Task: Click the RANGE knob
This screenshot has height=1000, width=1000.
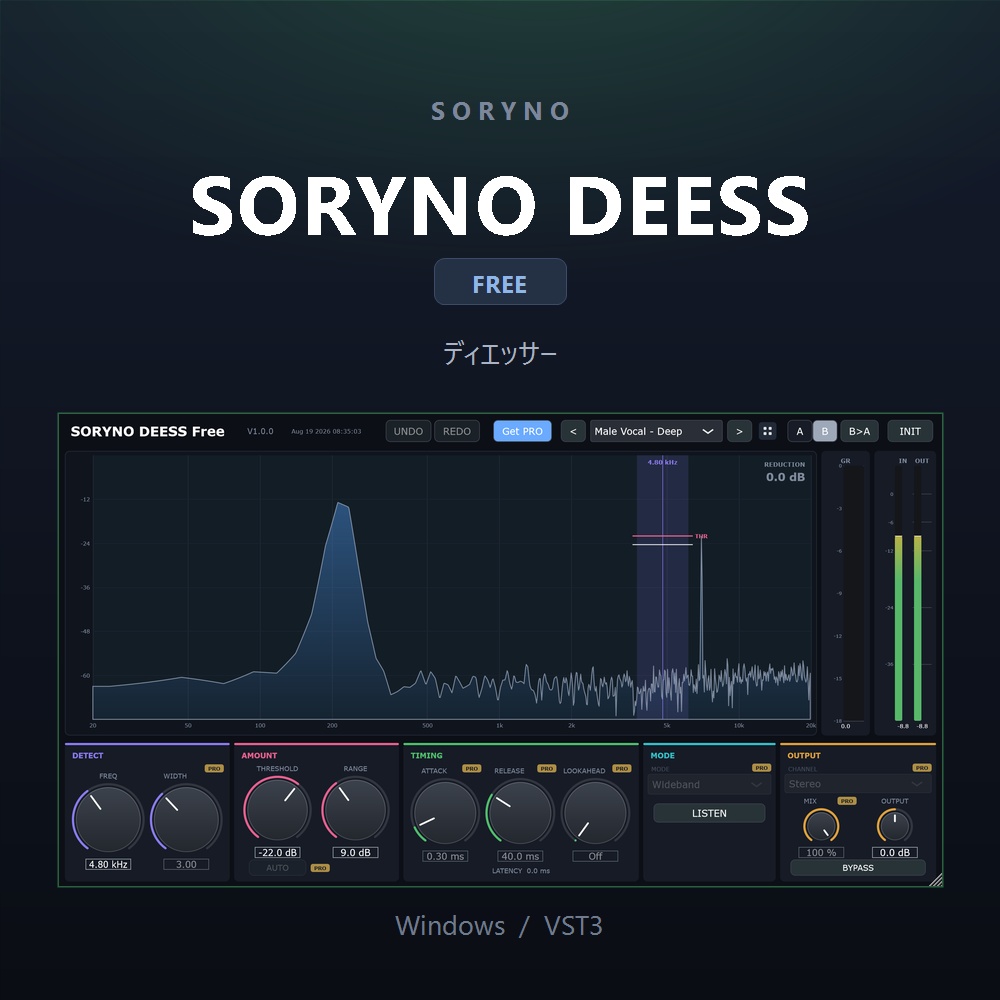Action: point(355,809)
